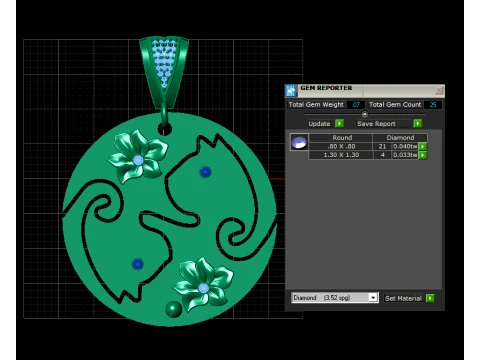Click the upper left flower on pendant
Viewport: 480px width, 360px height.
[137, 157]
